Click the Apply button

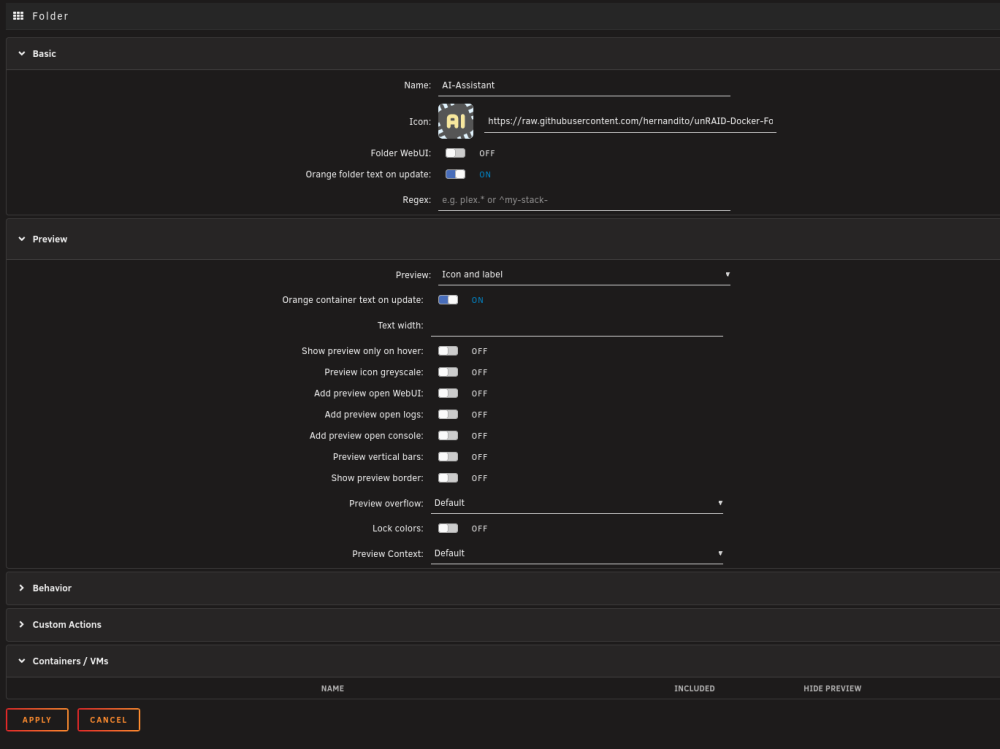pos(37,720)
